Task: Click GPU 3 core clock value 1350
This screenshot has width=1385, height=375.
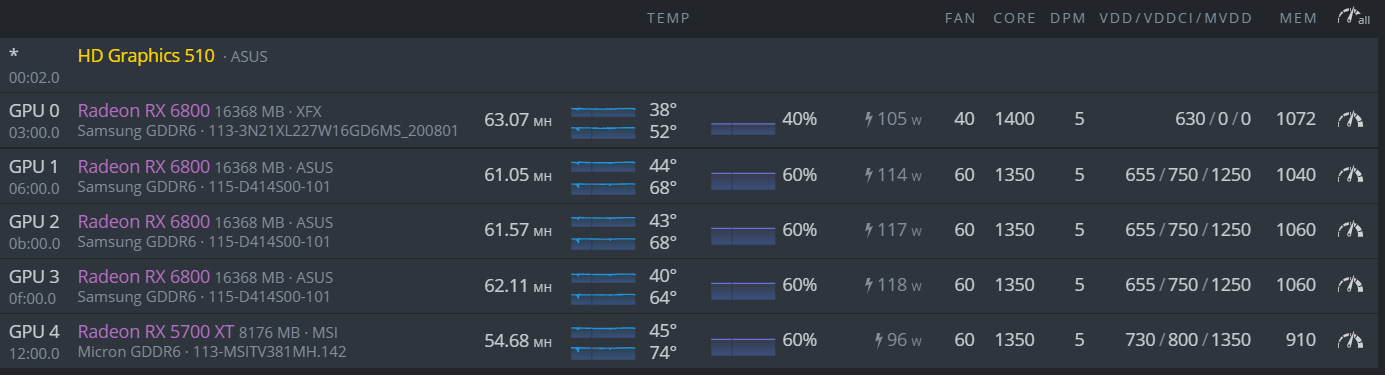Action: [1014, 285]
